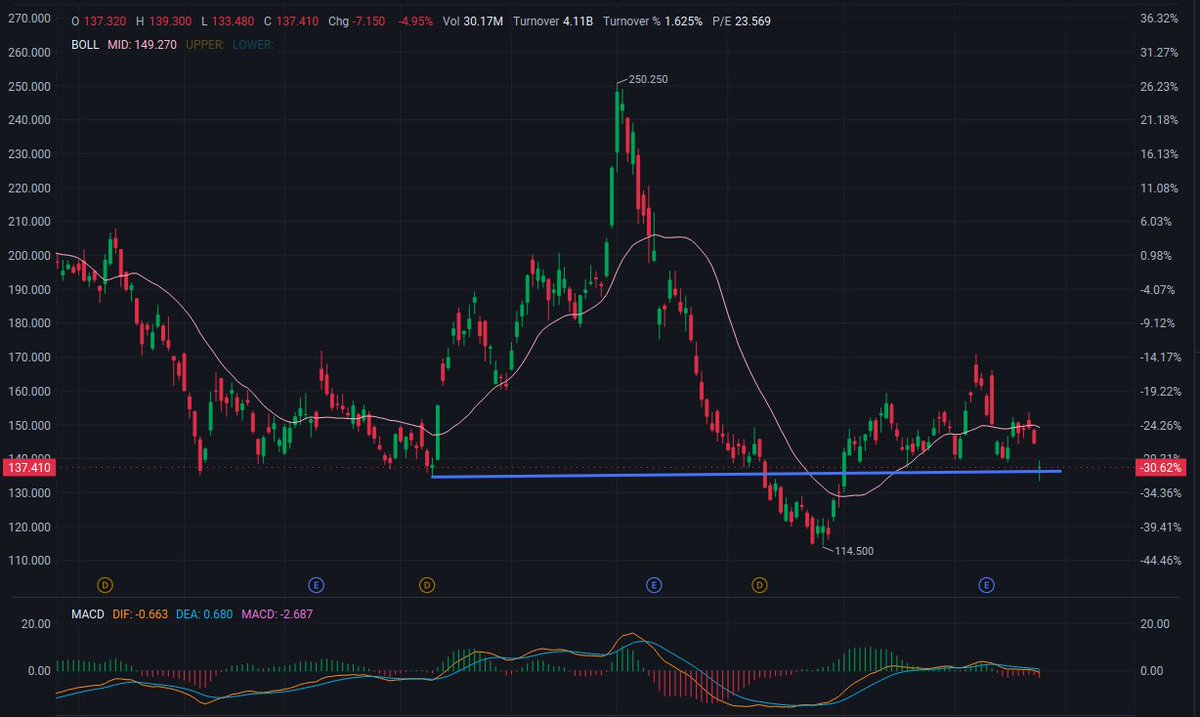Viewport: 1200px width, 717px height.
Task: Click the rightmost D dividend event marker
Action: (759, 584)
